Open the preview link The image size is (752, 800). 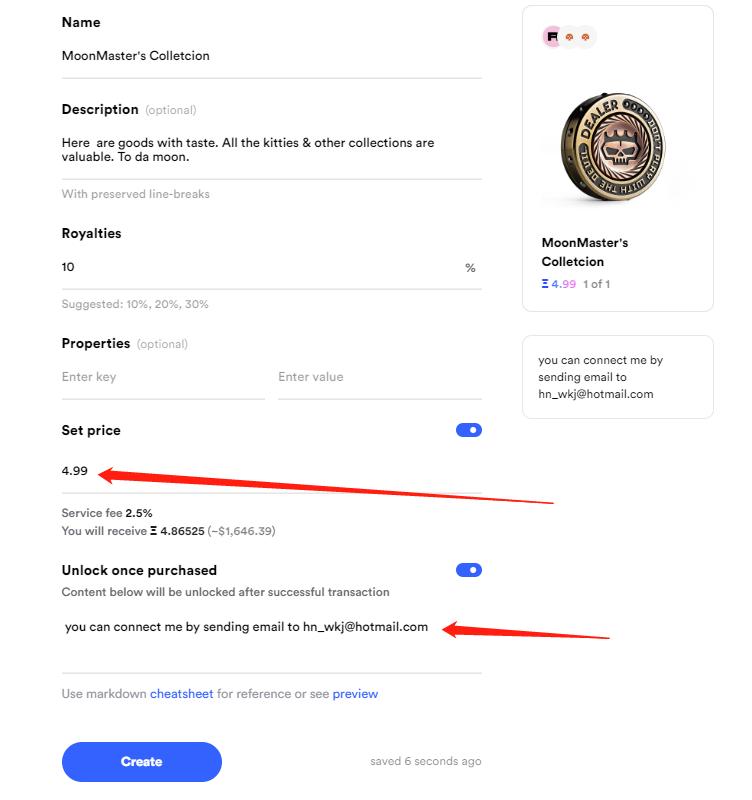(x=355, y=693)
